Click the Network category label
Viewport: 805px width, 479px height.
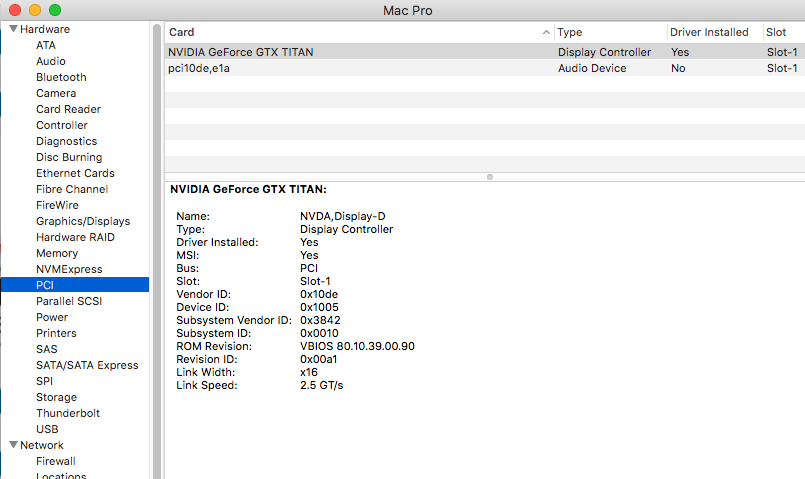[x=42, y=445]
